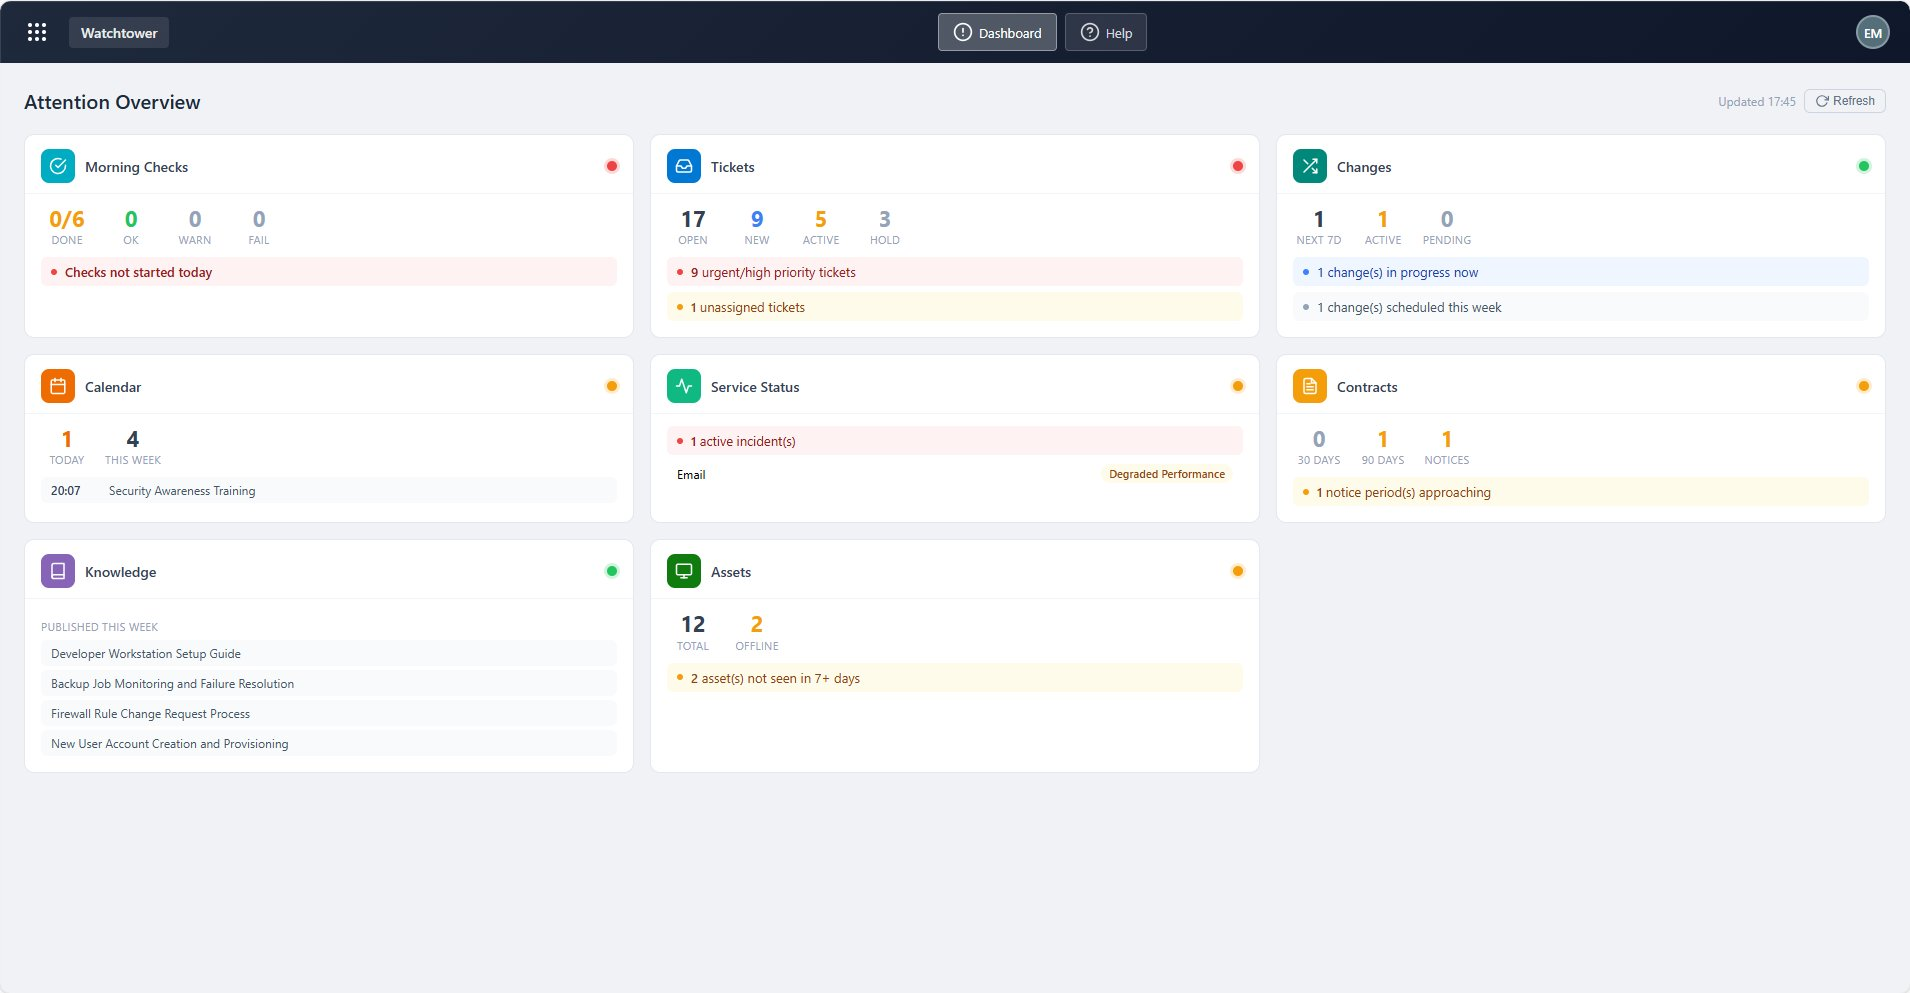Click the Refresh button
The image size is (1910, 993).
(1844, 101)
